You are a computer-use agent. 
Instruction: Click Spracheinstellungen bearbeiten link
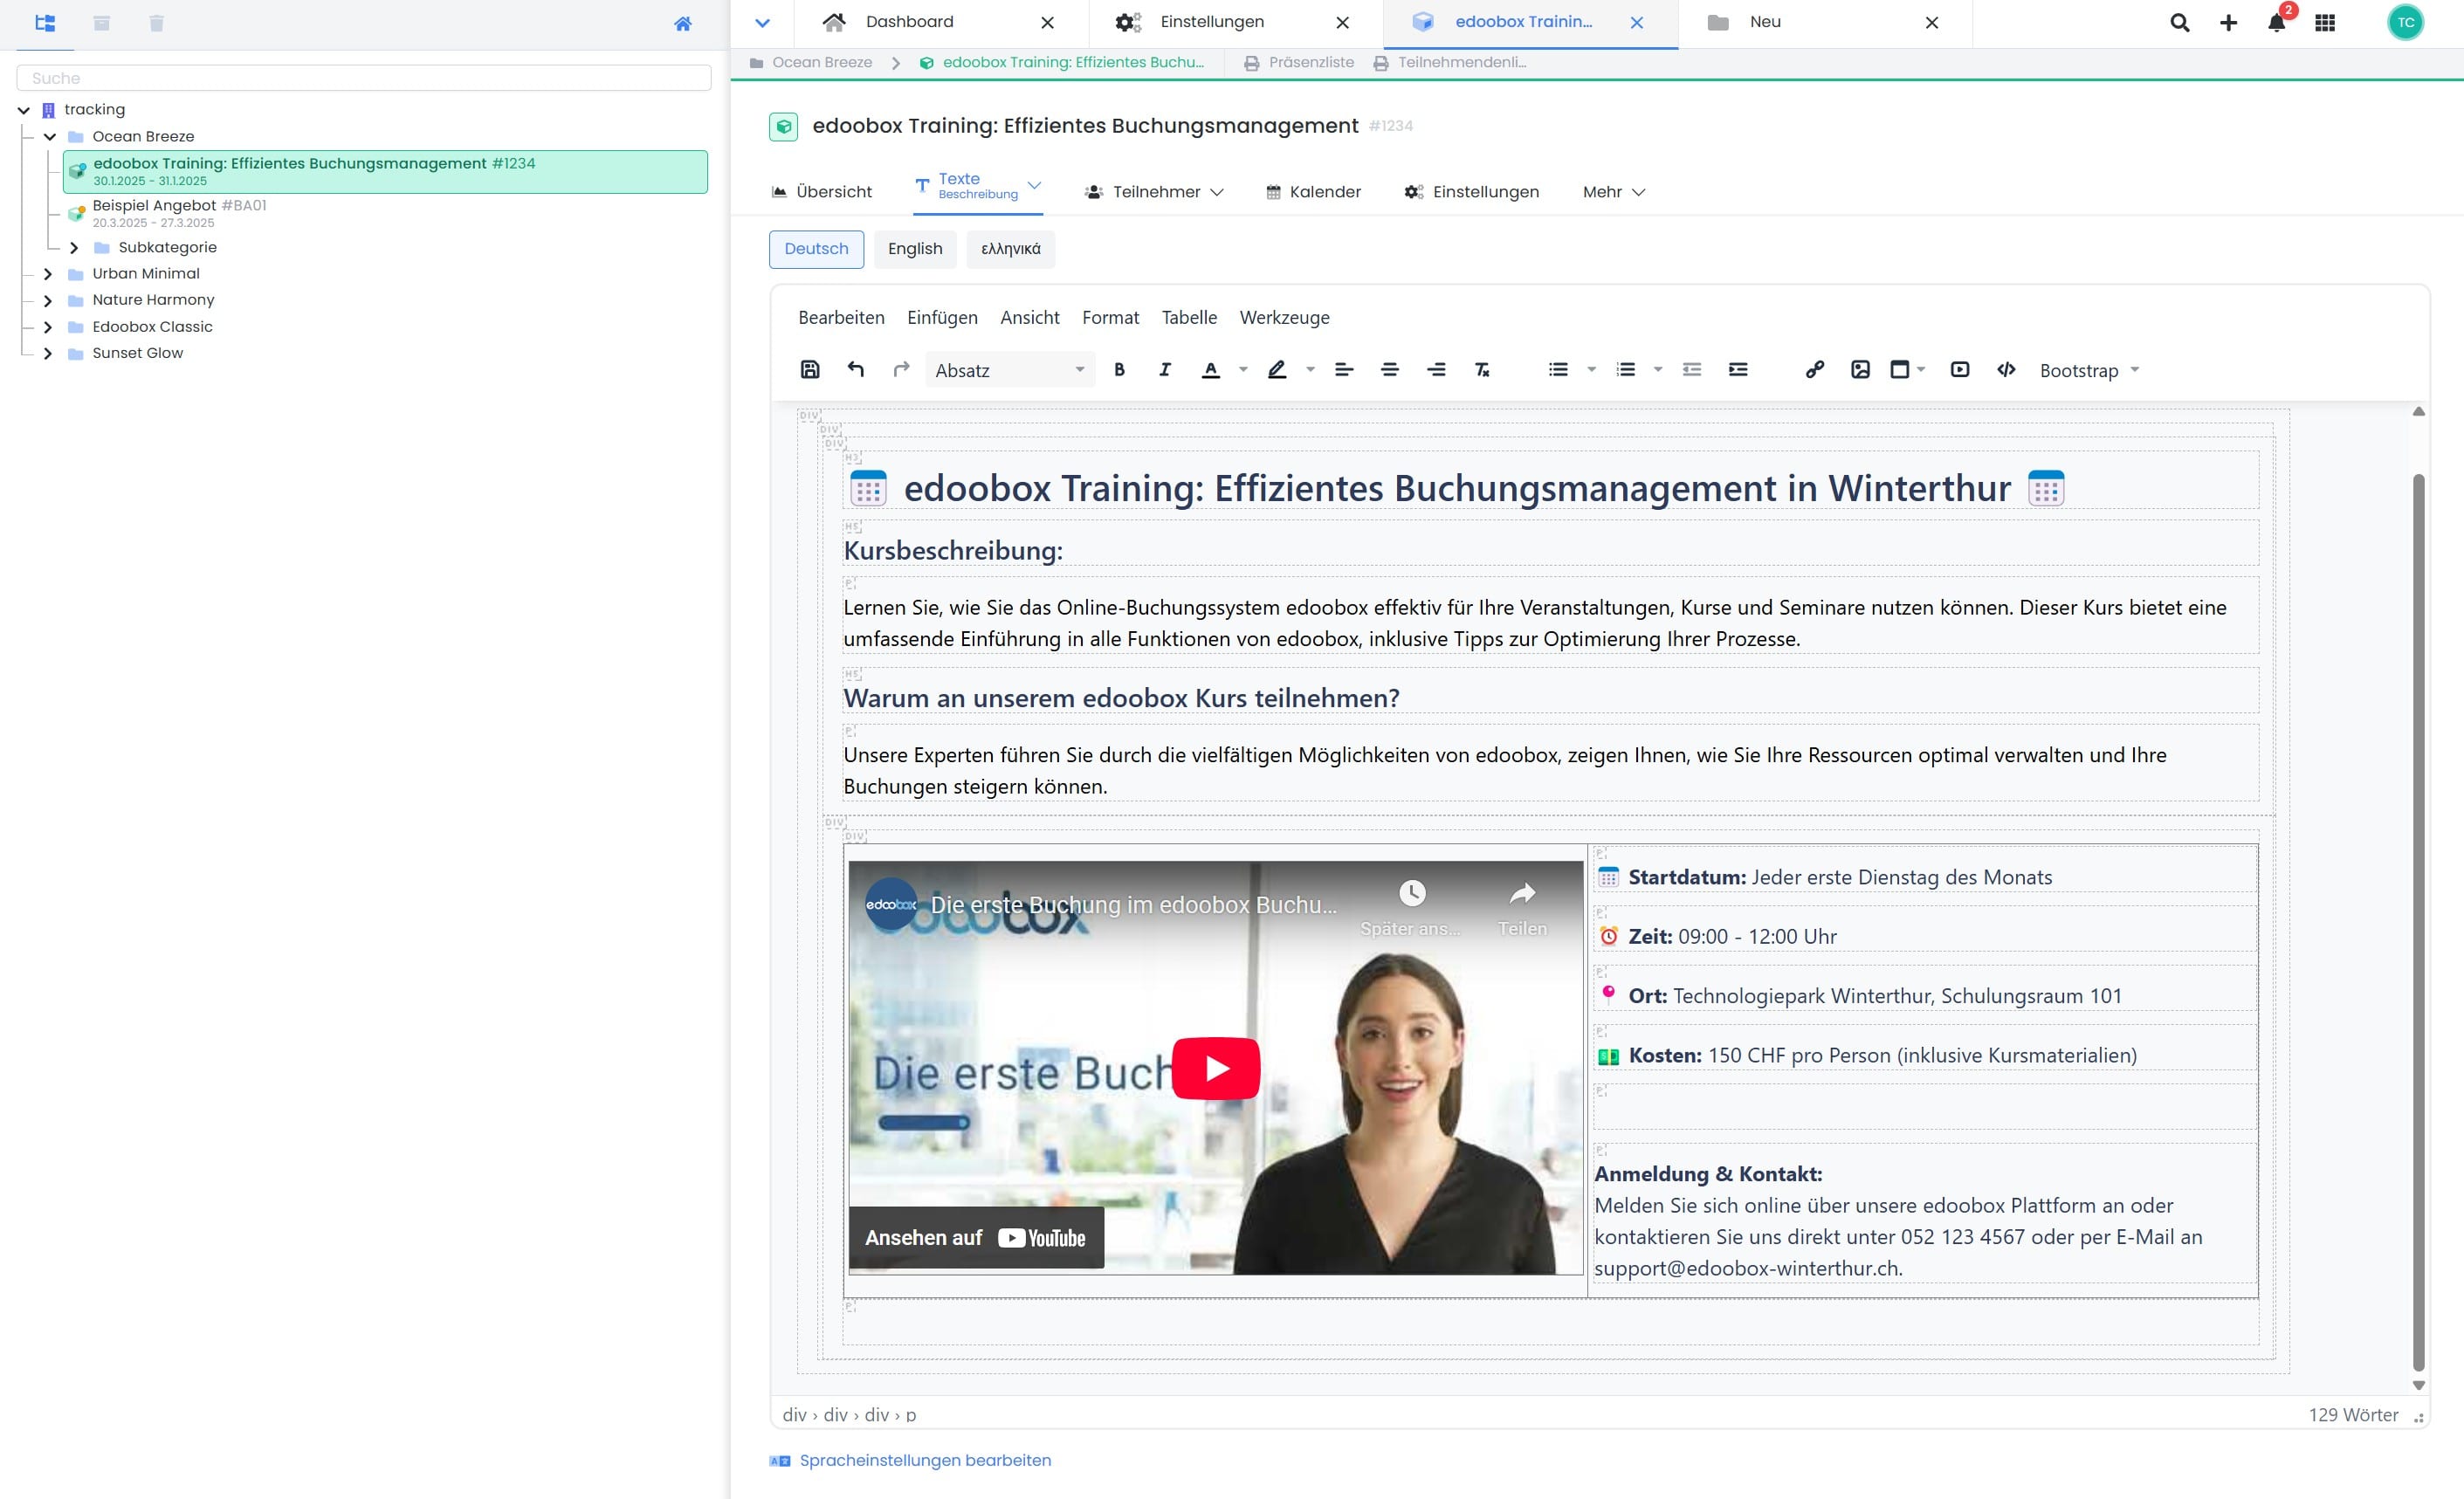(x=925, y=1460)
